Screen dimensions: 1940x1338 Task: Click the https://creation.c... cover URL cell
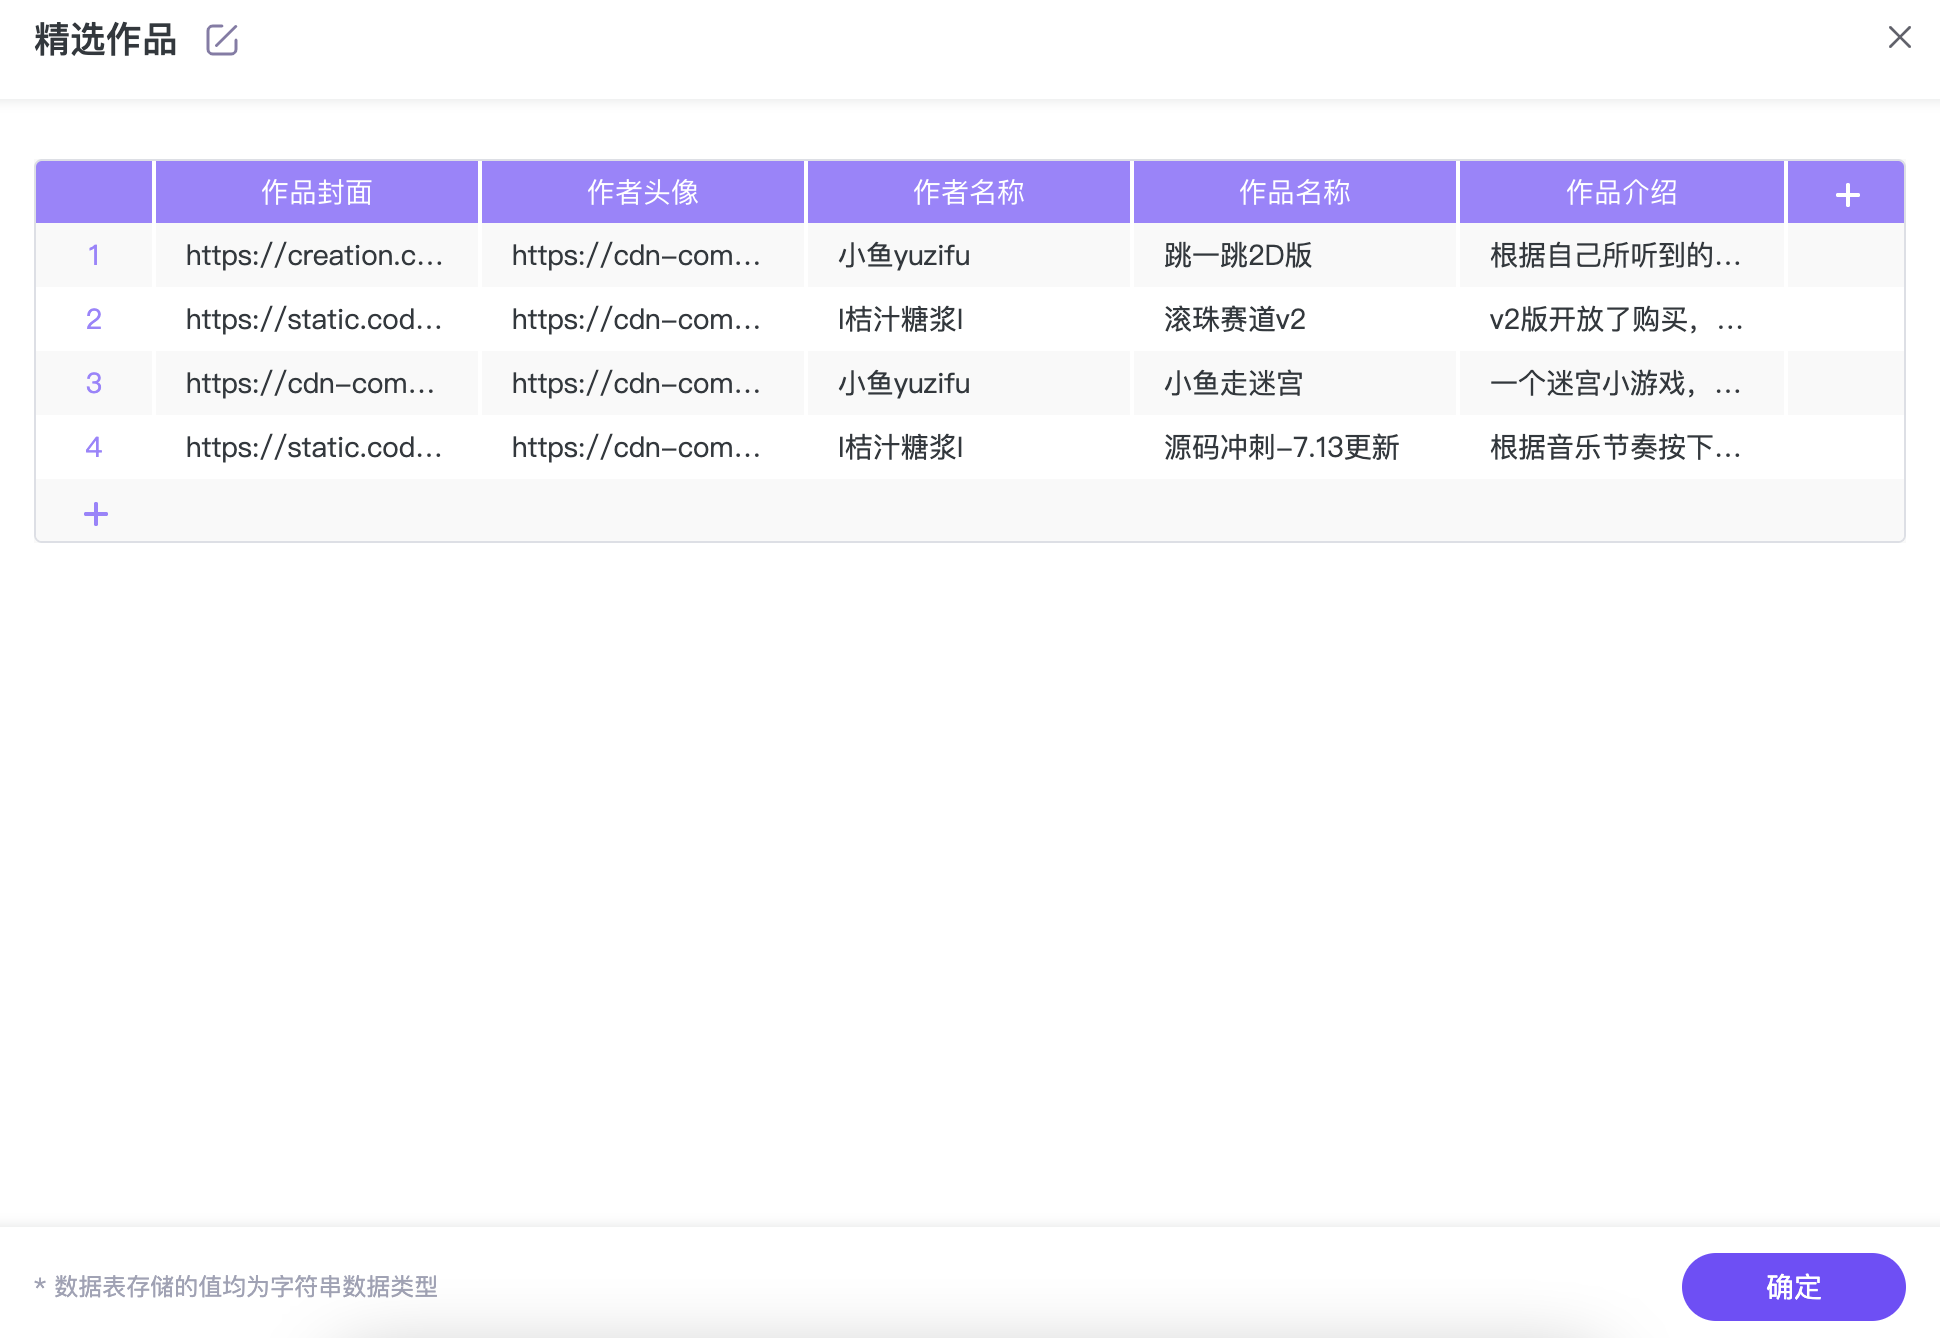click(x=316, y=256)
